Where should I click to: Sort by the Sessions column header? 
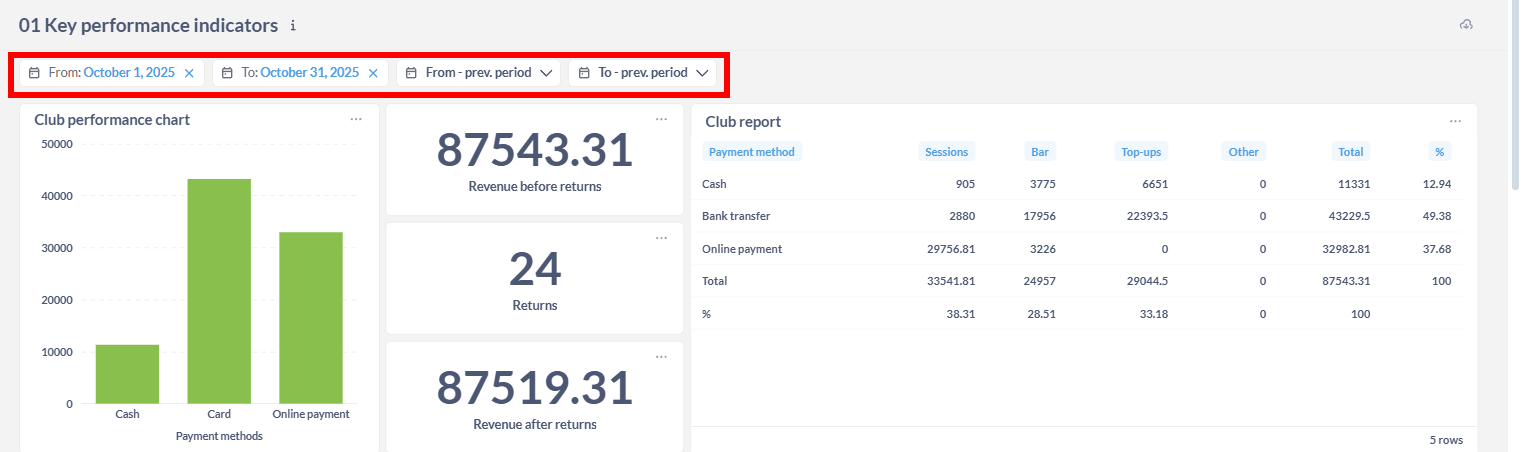[946, 152]
